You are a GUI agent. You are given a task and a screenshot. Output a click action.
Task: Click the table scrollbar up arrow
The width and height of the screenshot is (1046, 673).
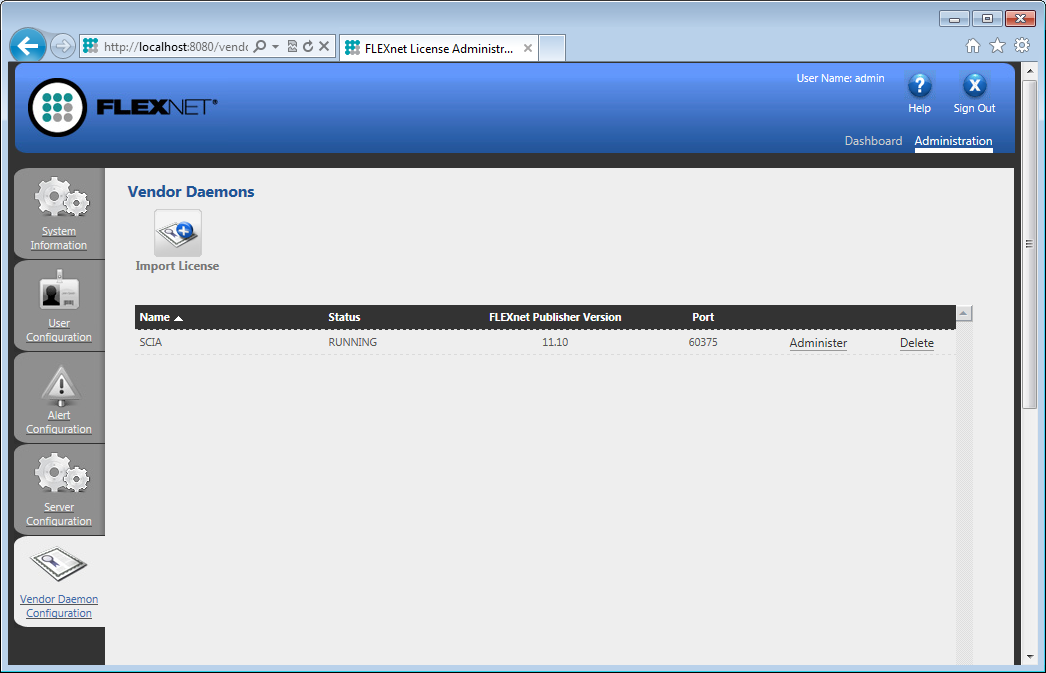click(x=964, y=313)
